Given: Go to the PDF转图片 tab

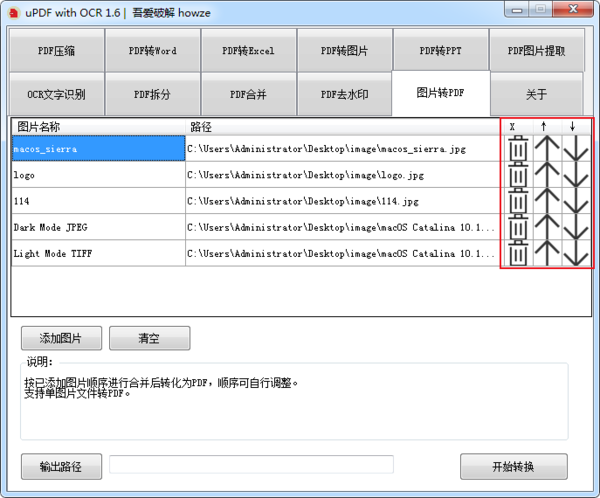Looking at the screenshot, I should point(345,51).
